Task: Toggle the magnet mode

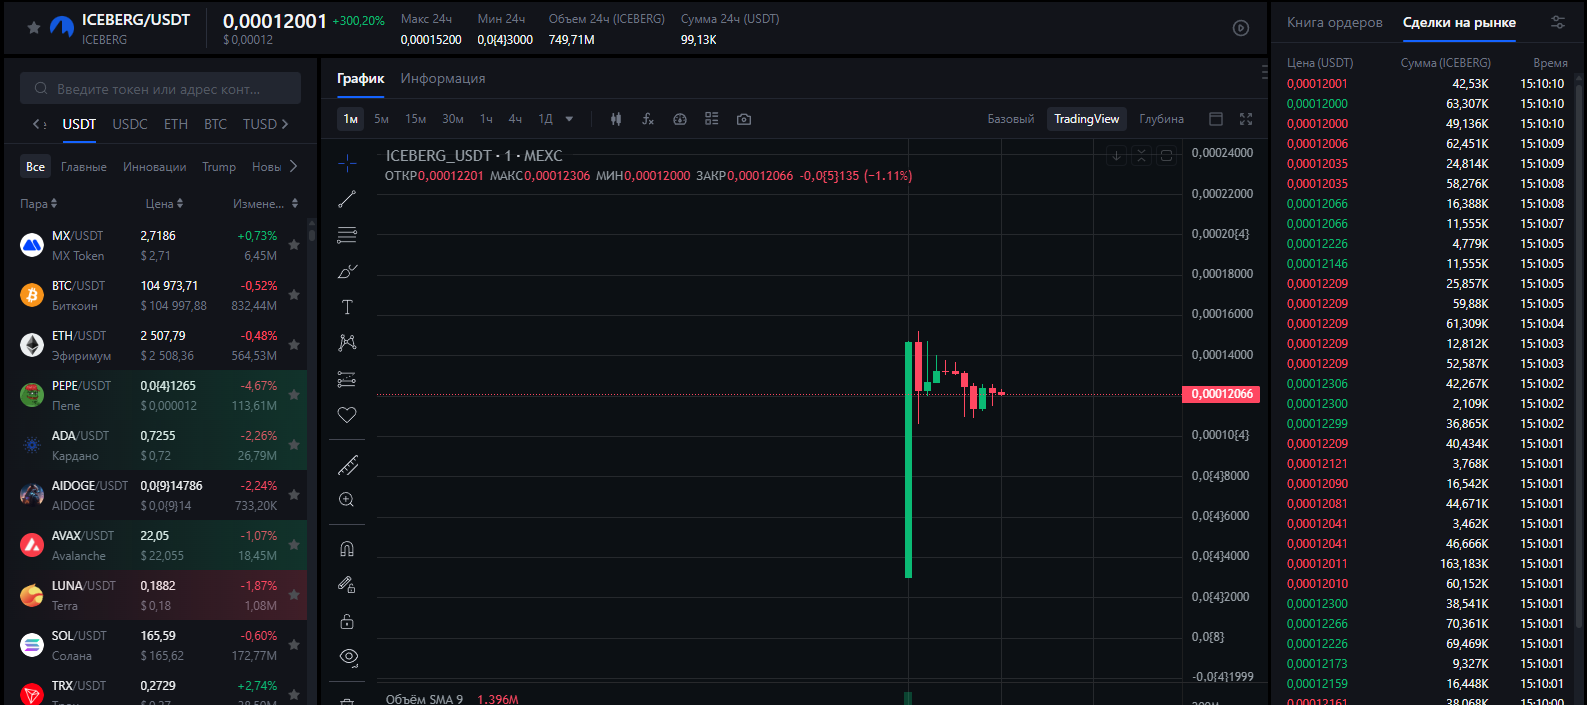Action: pyautogui.click(x=347, y=549)
